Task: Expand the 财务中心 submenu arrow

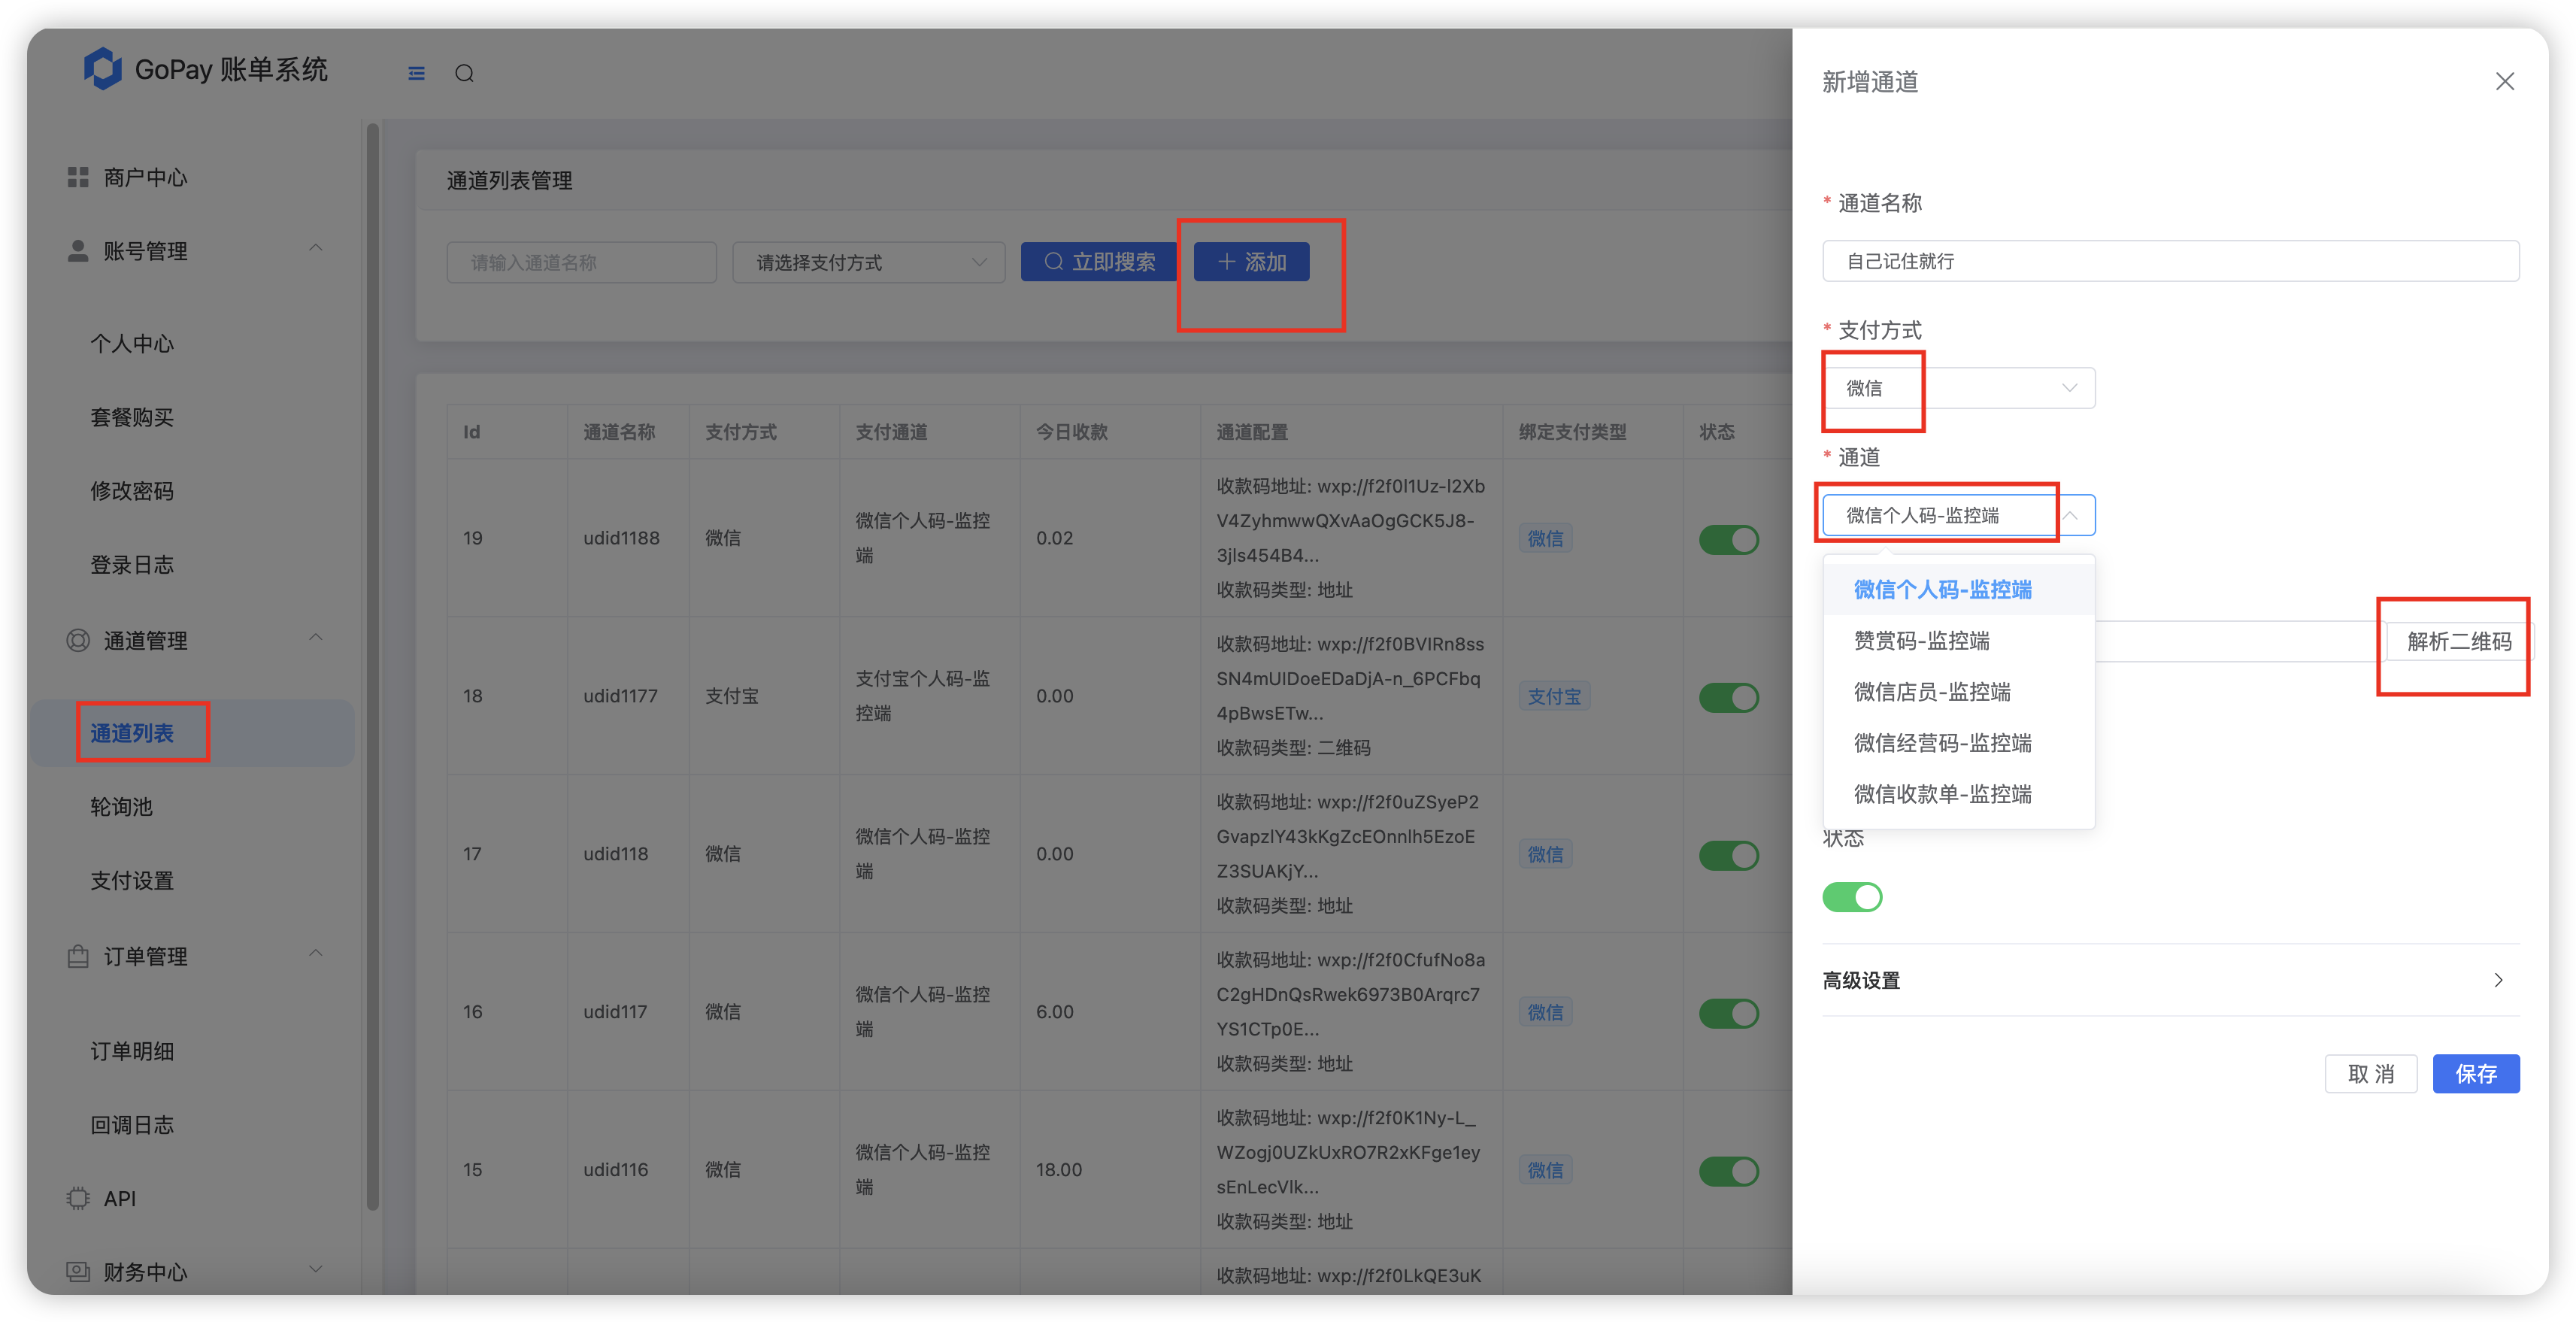Action: pos(316,1269)
